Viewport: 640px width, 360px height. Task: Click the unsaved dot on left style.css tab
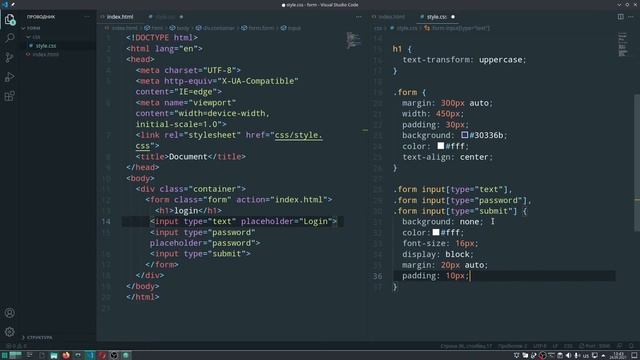pyautogui.click(x=181, y=17)
